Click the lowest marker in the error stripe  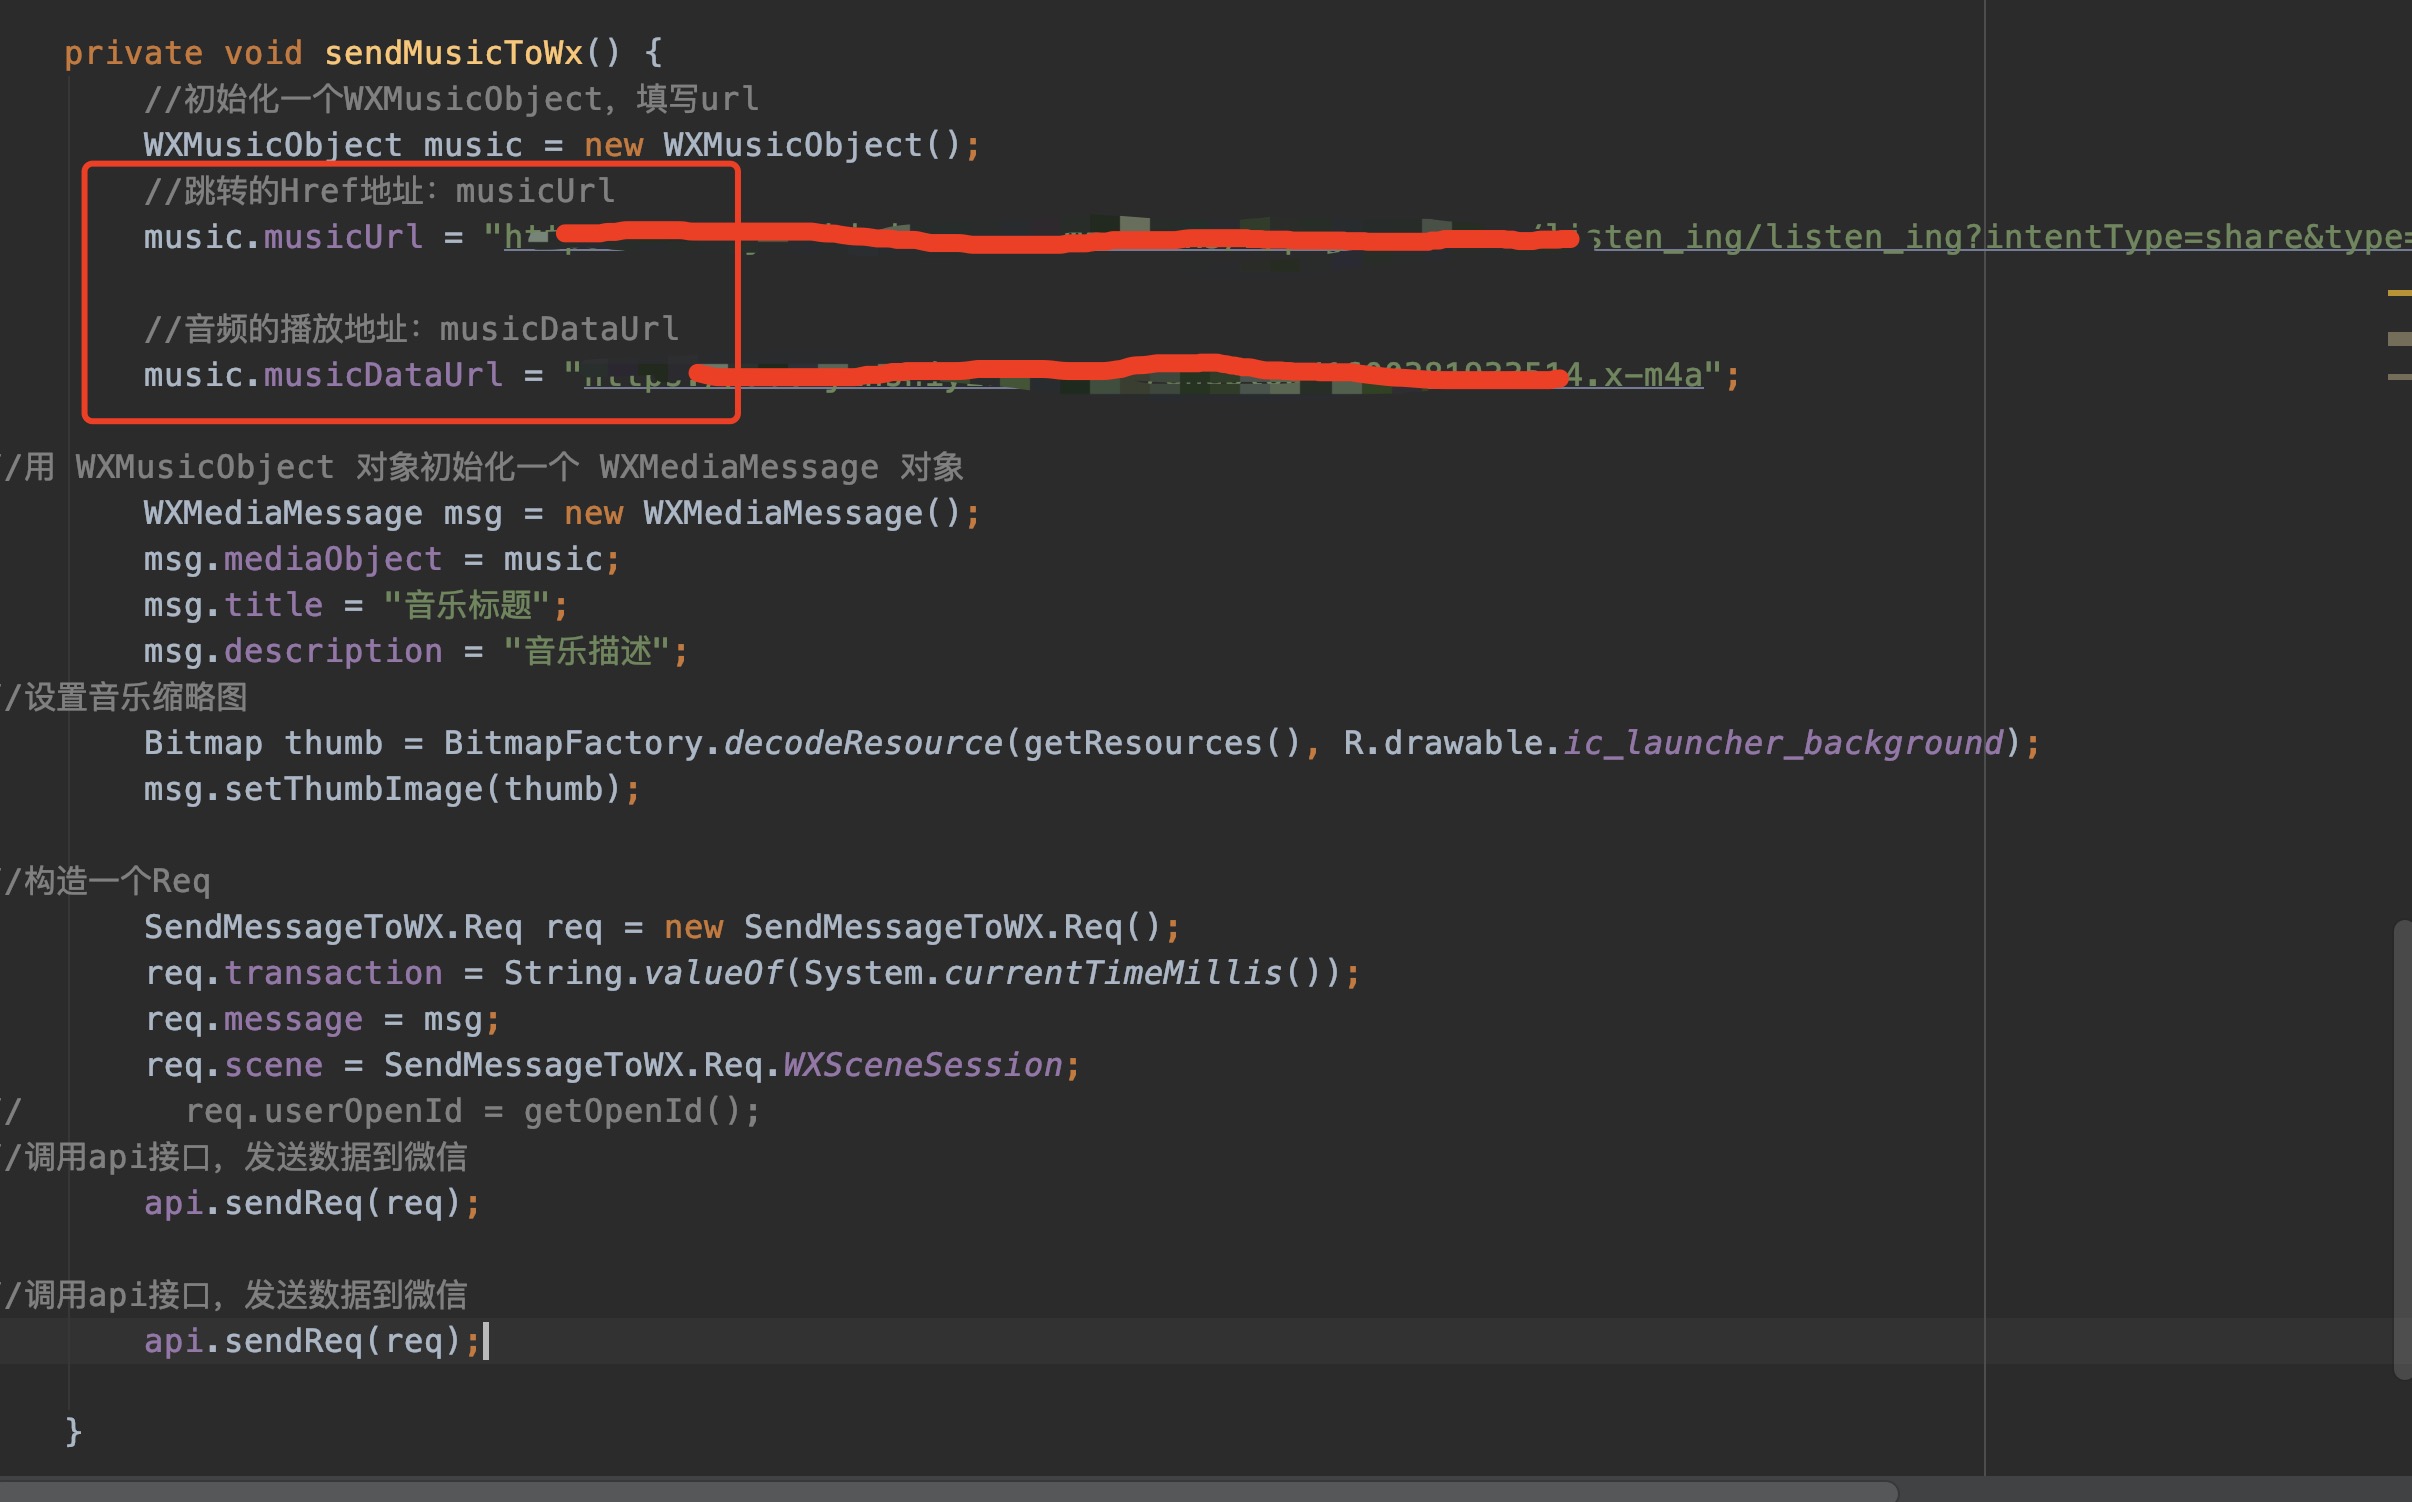(2399, 377)
